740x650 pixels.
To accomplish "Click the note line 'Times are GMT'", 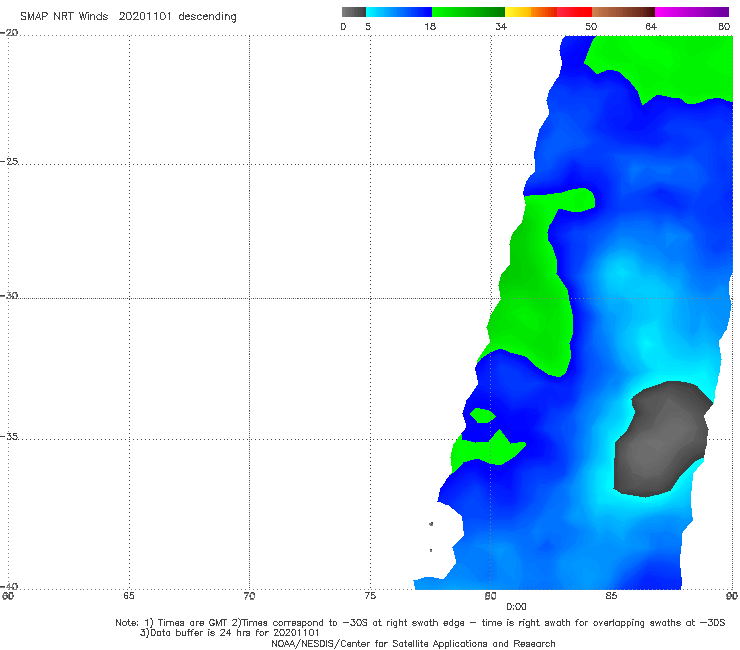I will [x=192, y=623].
